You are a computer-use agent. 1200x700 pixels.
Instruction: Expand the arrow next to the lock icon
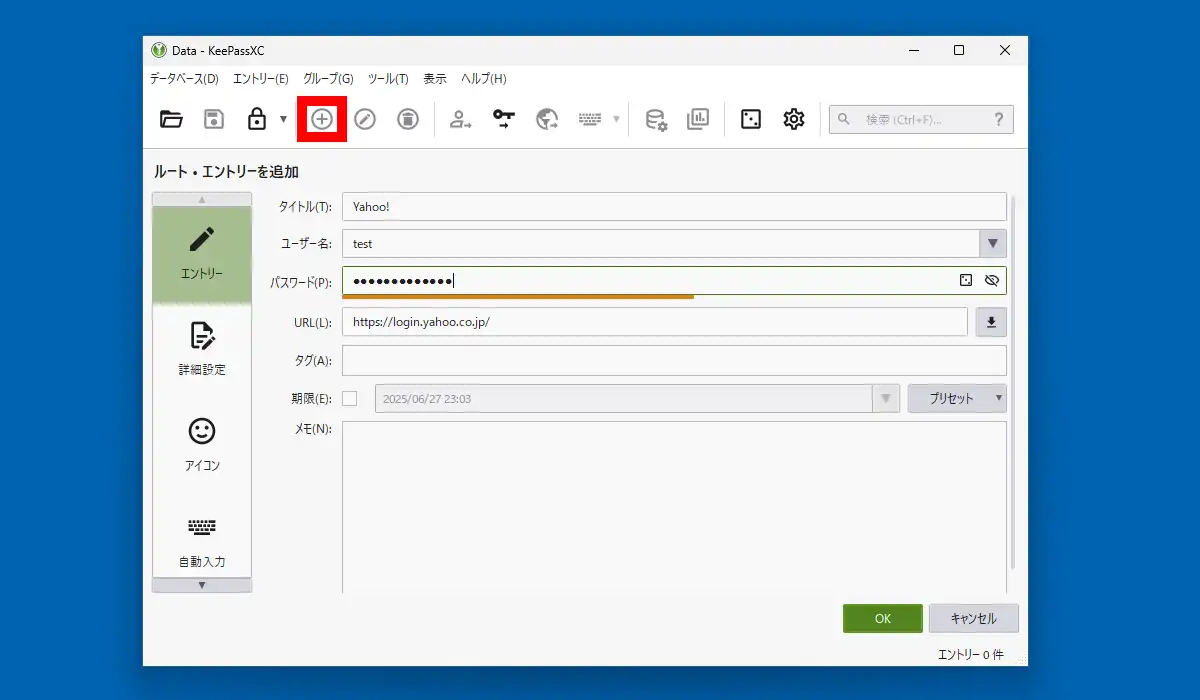(283, 119)
